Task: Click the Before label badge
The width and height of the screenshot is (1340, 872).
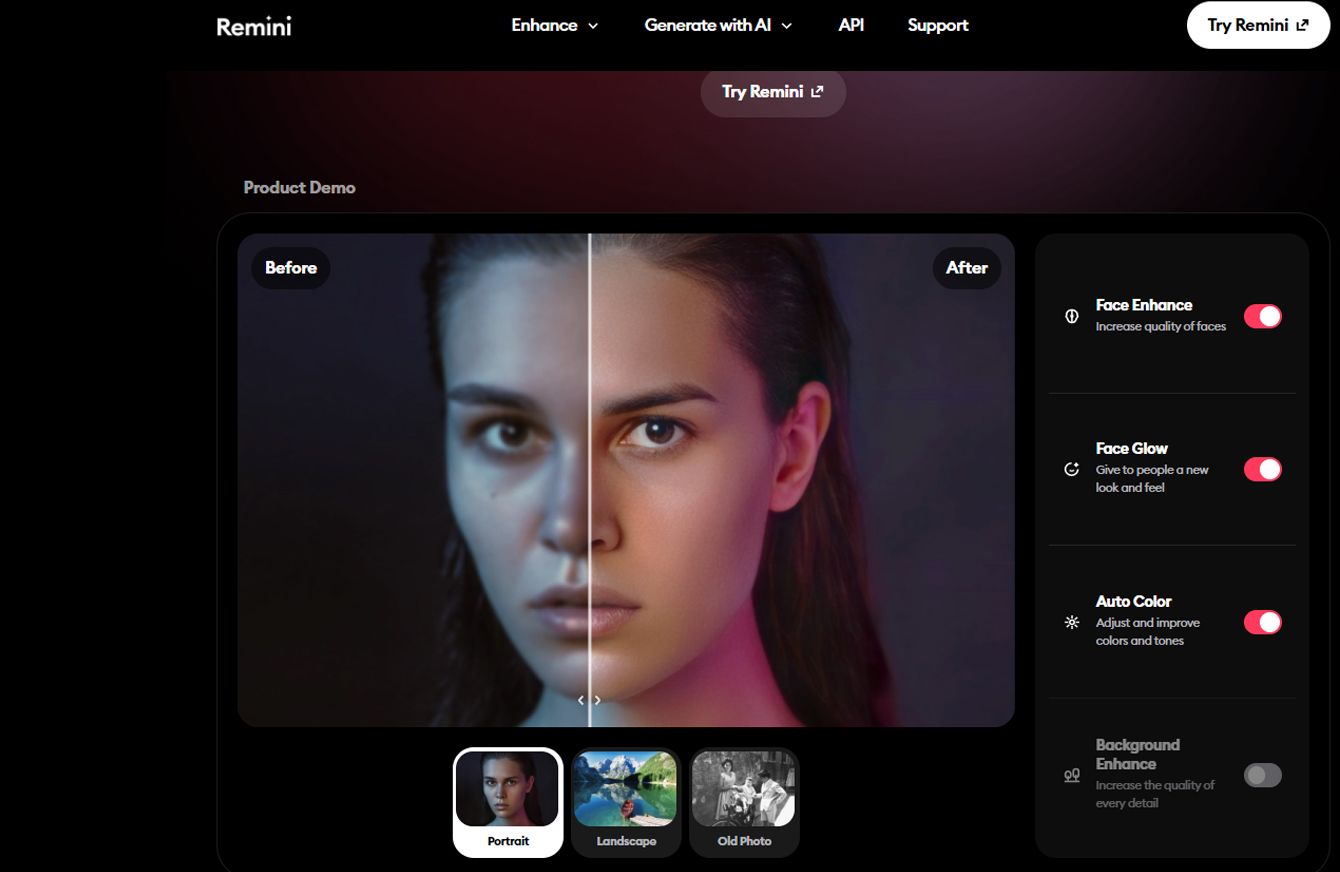Action: pyautogui.click(x=290, y=268)
